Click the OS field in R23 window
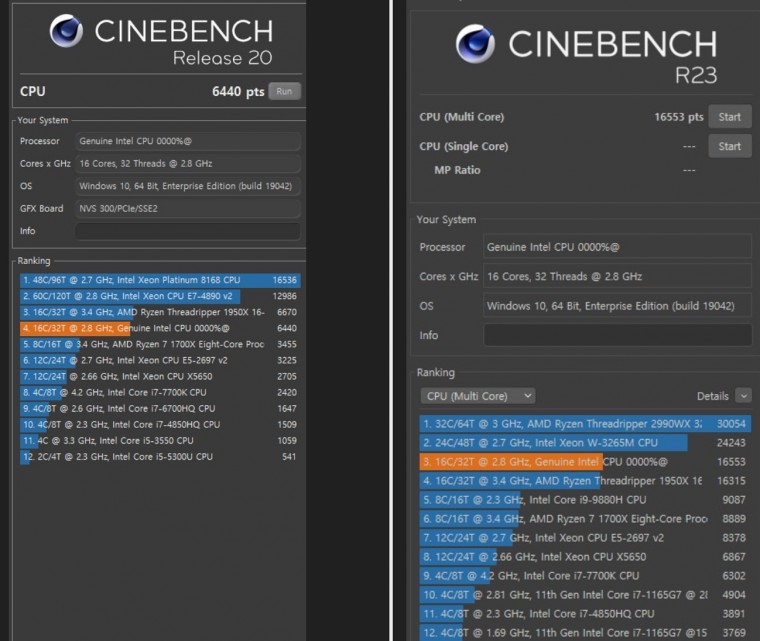Screen dimensions: 760x641 tap(618, 306)
